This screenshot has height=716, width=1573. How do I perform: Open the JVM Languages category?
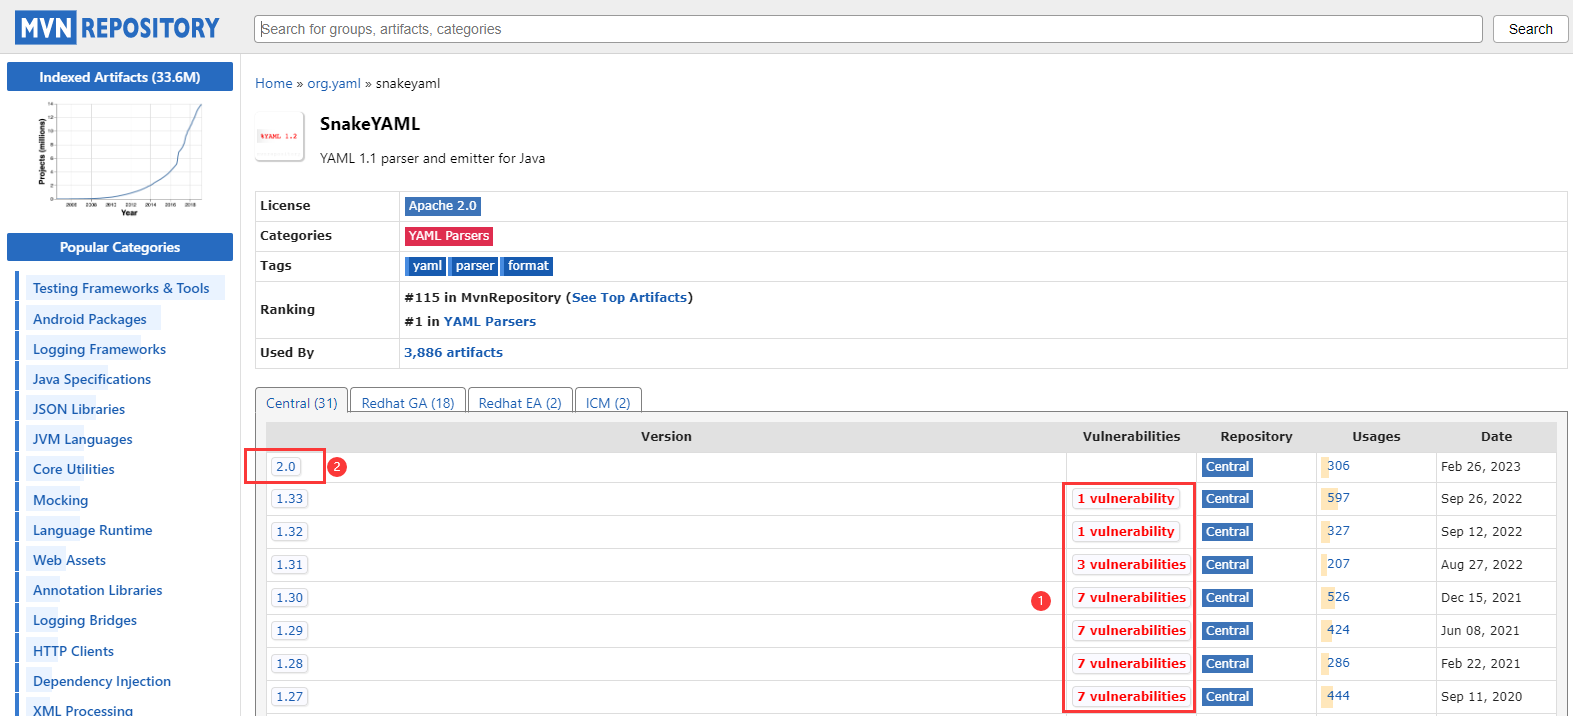[82, 439]
